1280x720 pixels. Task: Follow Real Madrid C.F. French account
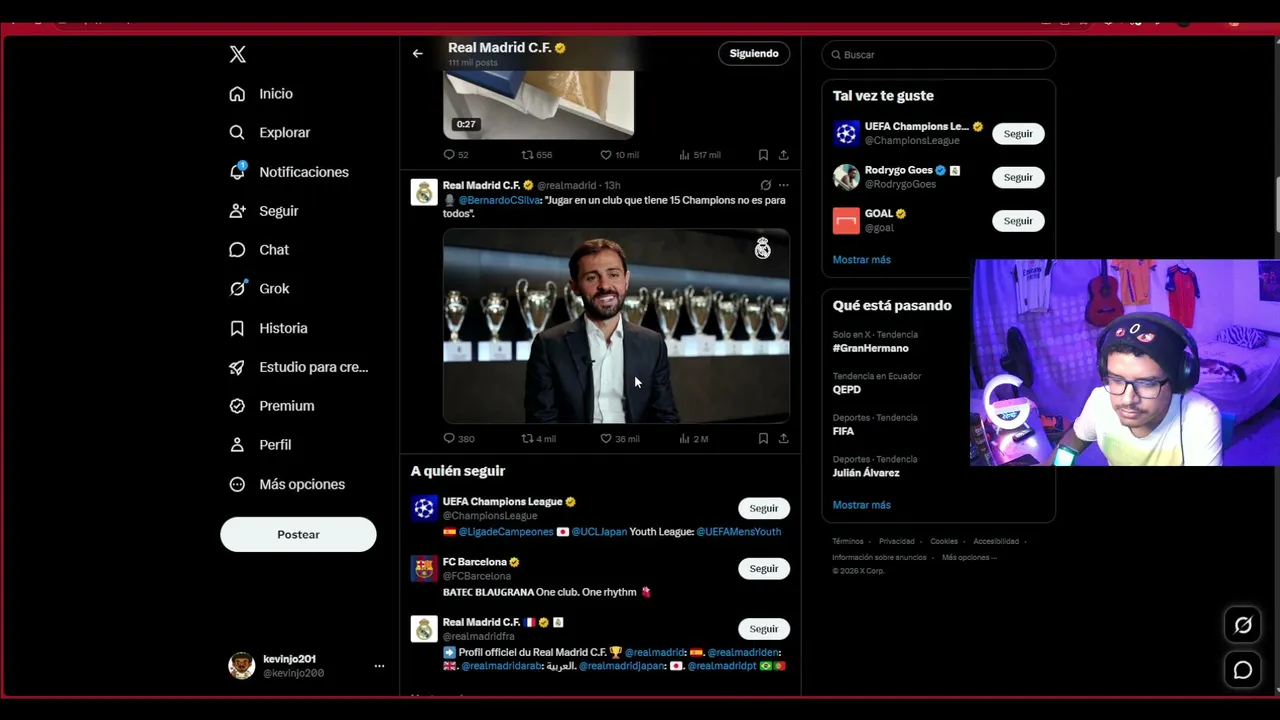764,629
